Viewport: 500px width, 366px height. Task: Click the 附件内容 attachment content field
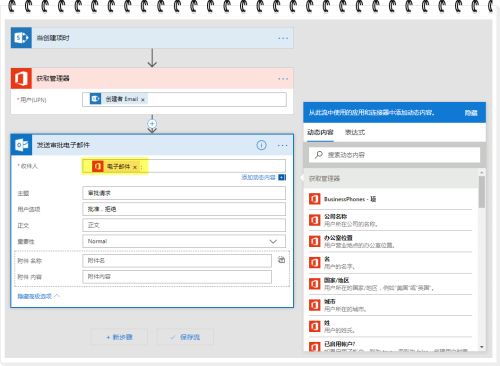click(x=177, y=277)
